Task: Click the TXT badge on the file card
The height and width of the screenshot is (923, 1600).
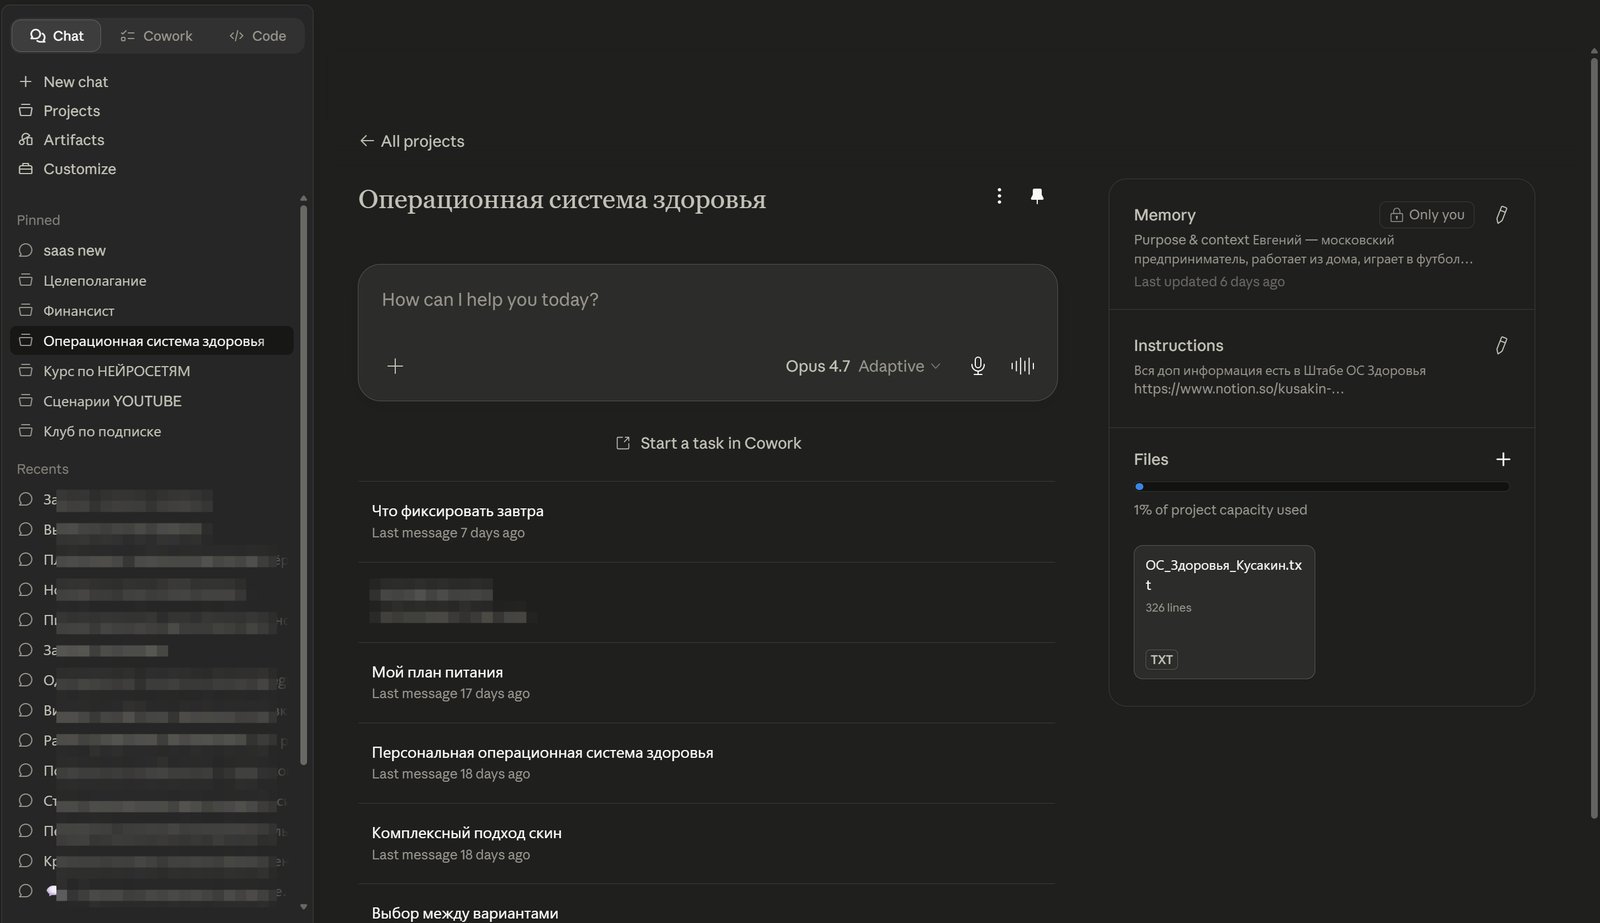Action: 1161,660
